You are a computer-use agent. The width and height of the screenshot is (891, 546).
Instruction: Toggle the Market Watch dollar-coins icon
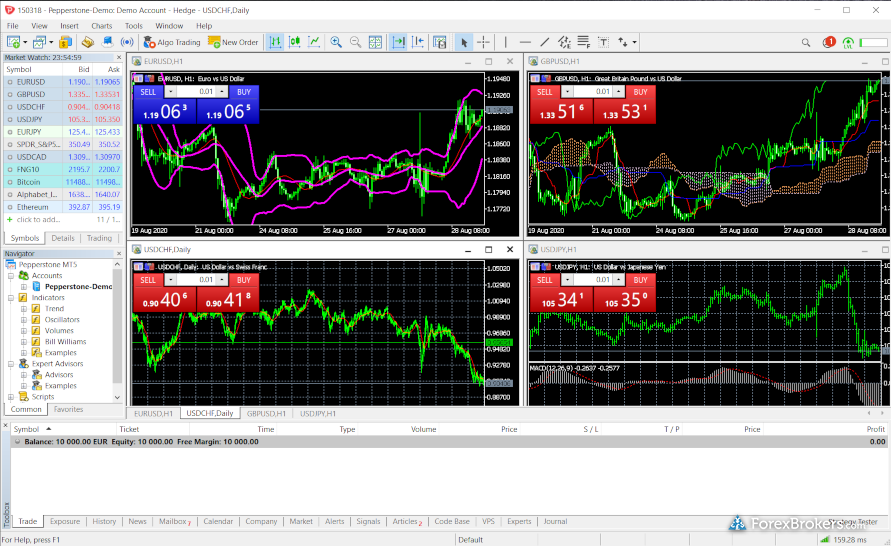pos(66,42)
